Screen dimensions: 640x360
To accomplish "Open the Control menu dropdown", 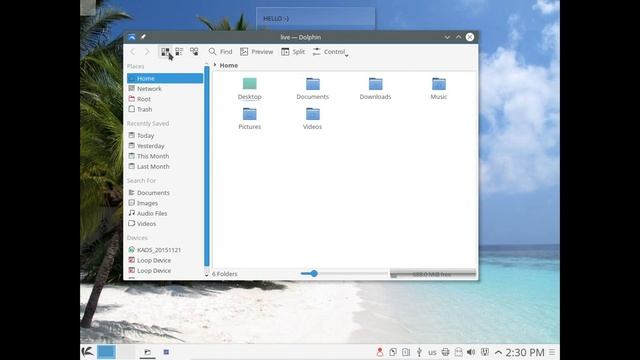I will (330, 52).
